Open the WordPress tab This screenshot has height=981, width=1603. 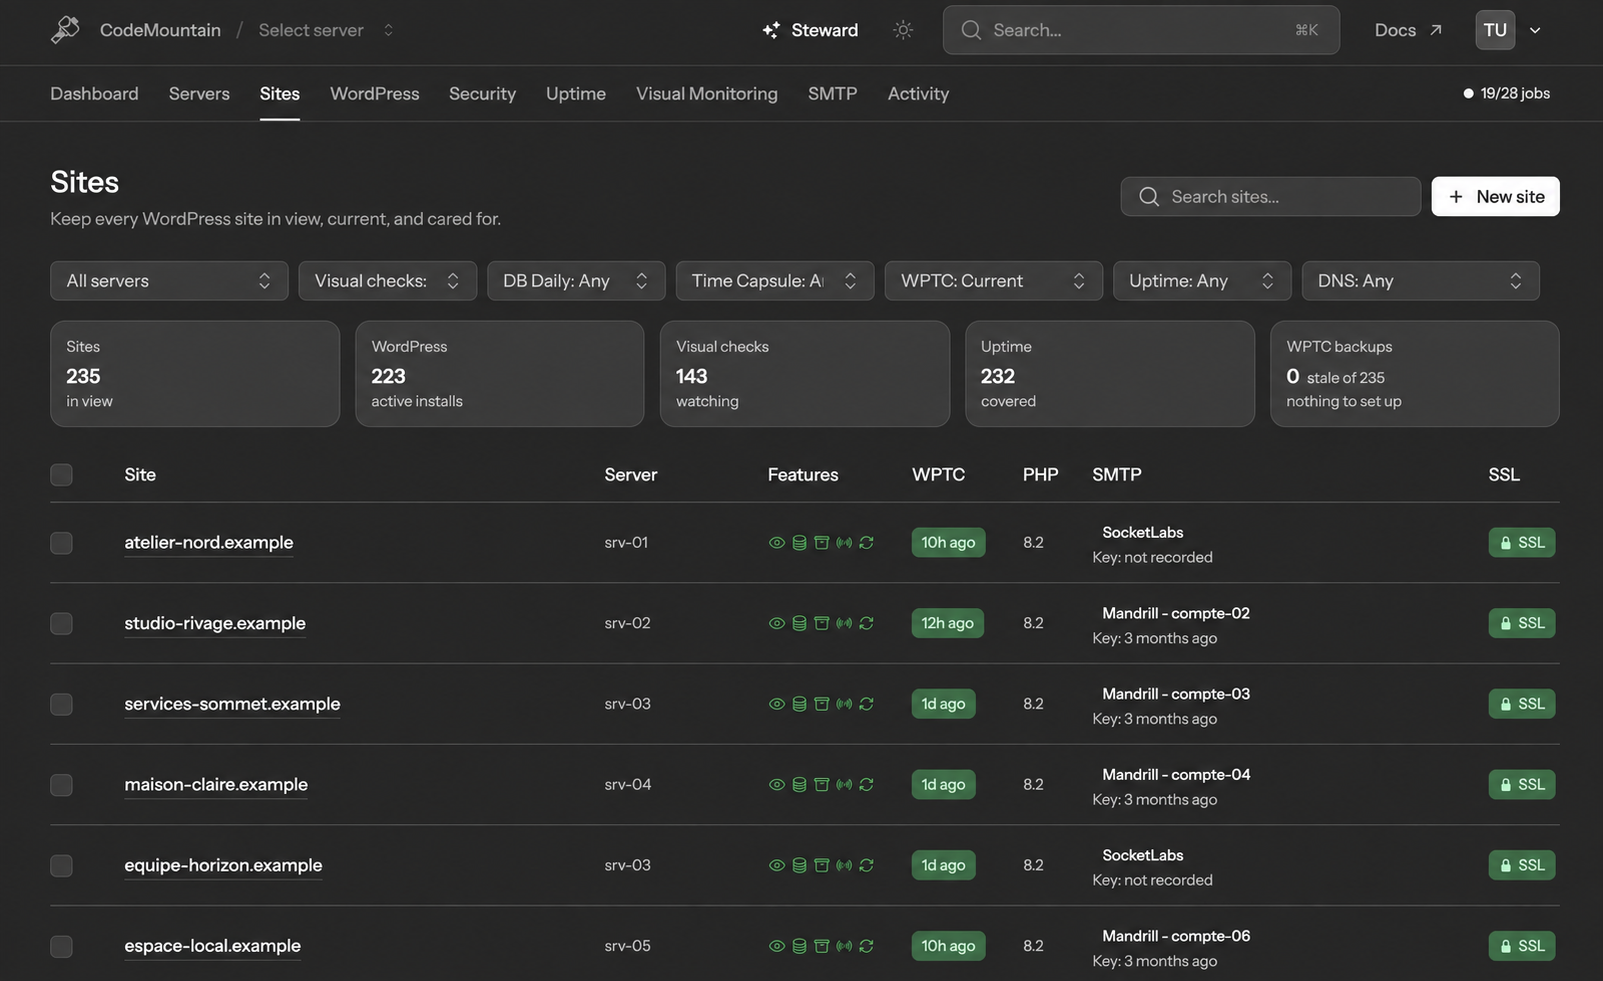tap(375, 93)
